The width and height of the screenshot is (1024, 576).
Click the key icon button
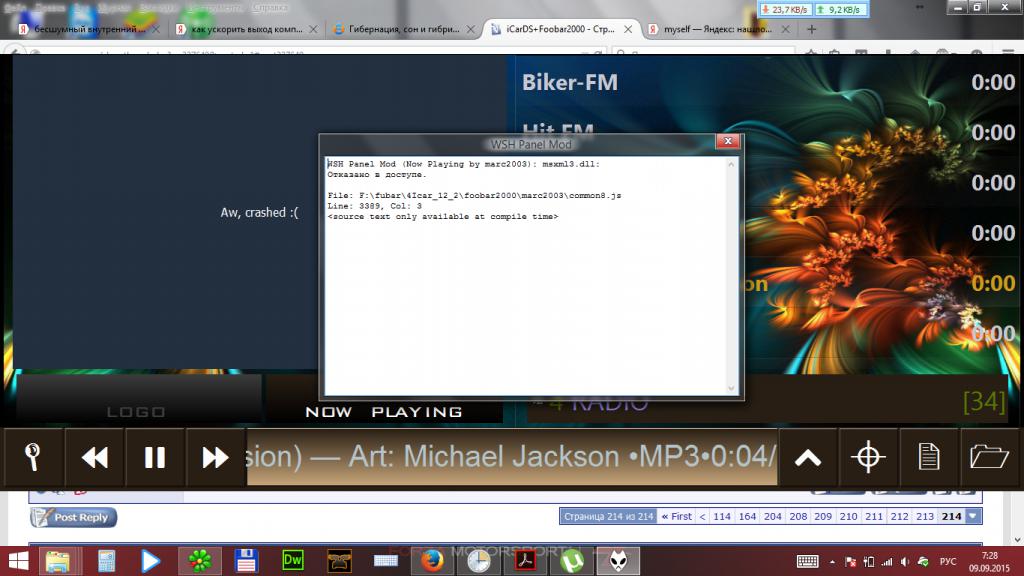tap(33, 458)
